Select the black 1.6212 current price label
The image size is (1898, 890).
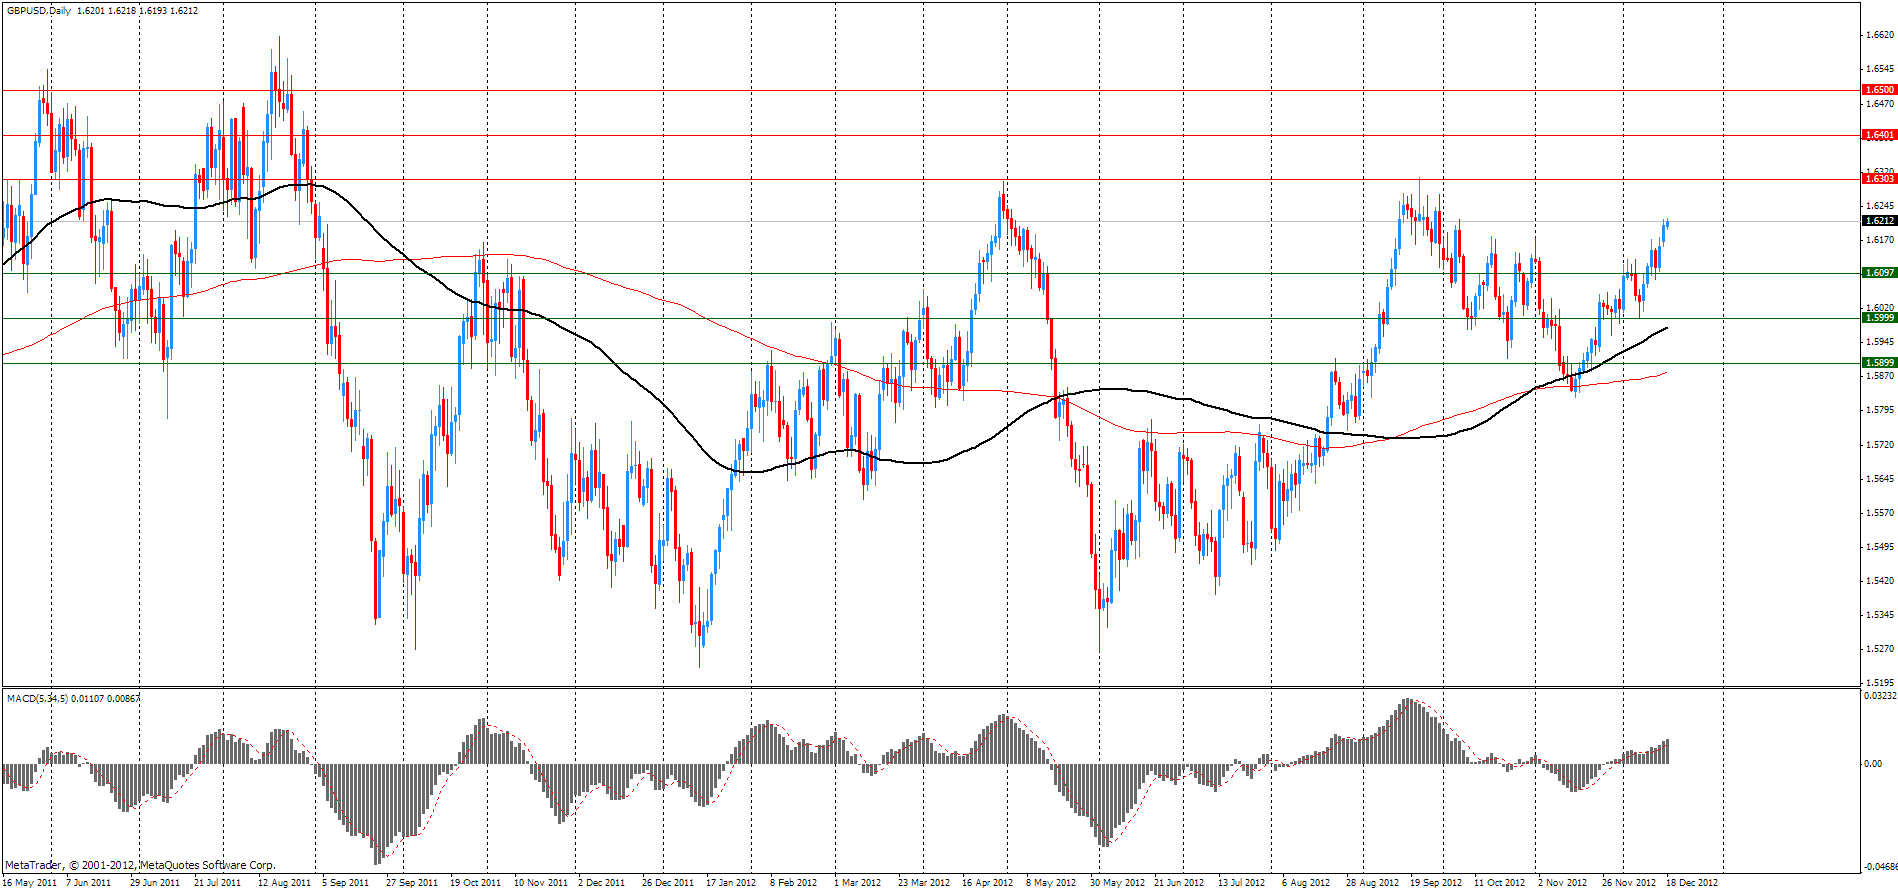coord(1879,221)
